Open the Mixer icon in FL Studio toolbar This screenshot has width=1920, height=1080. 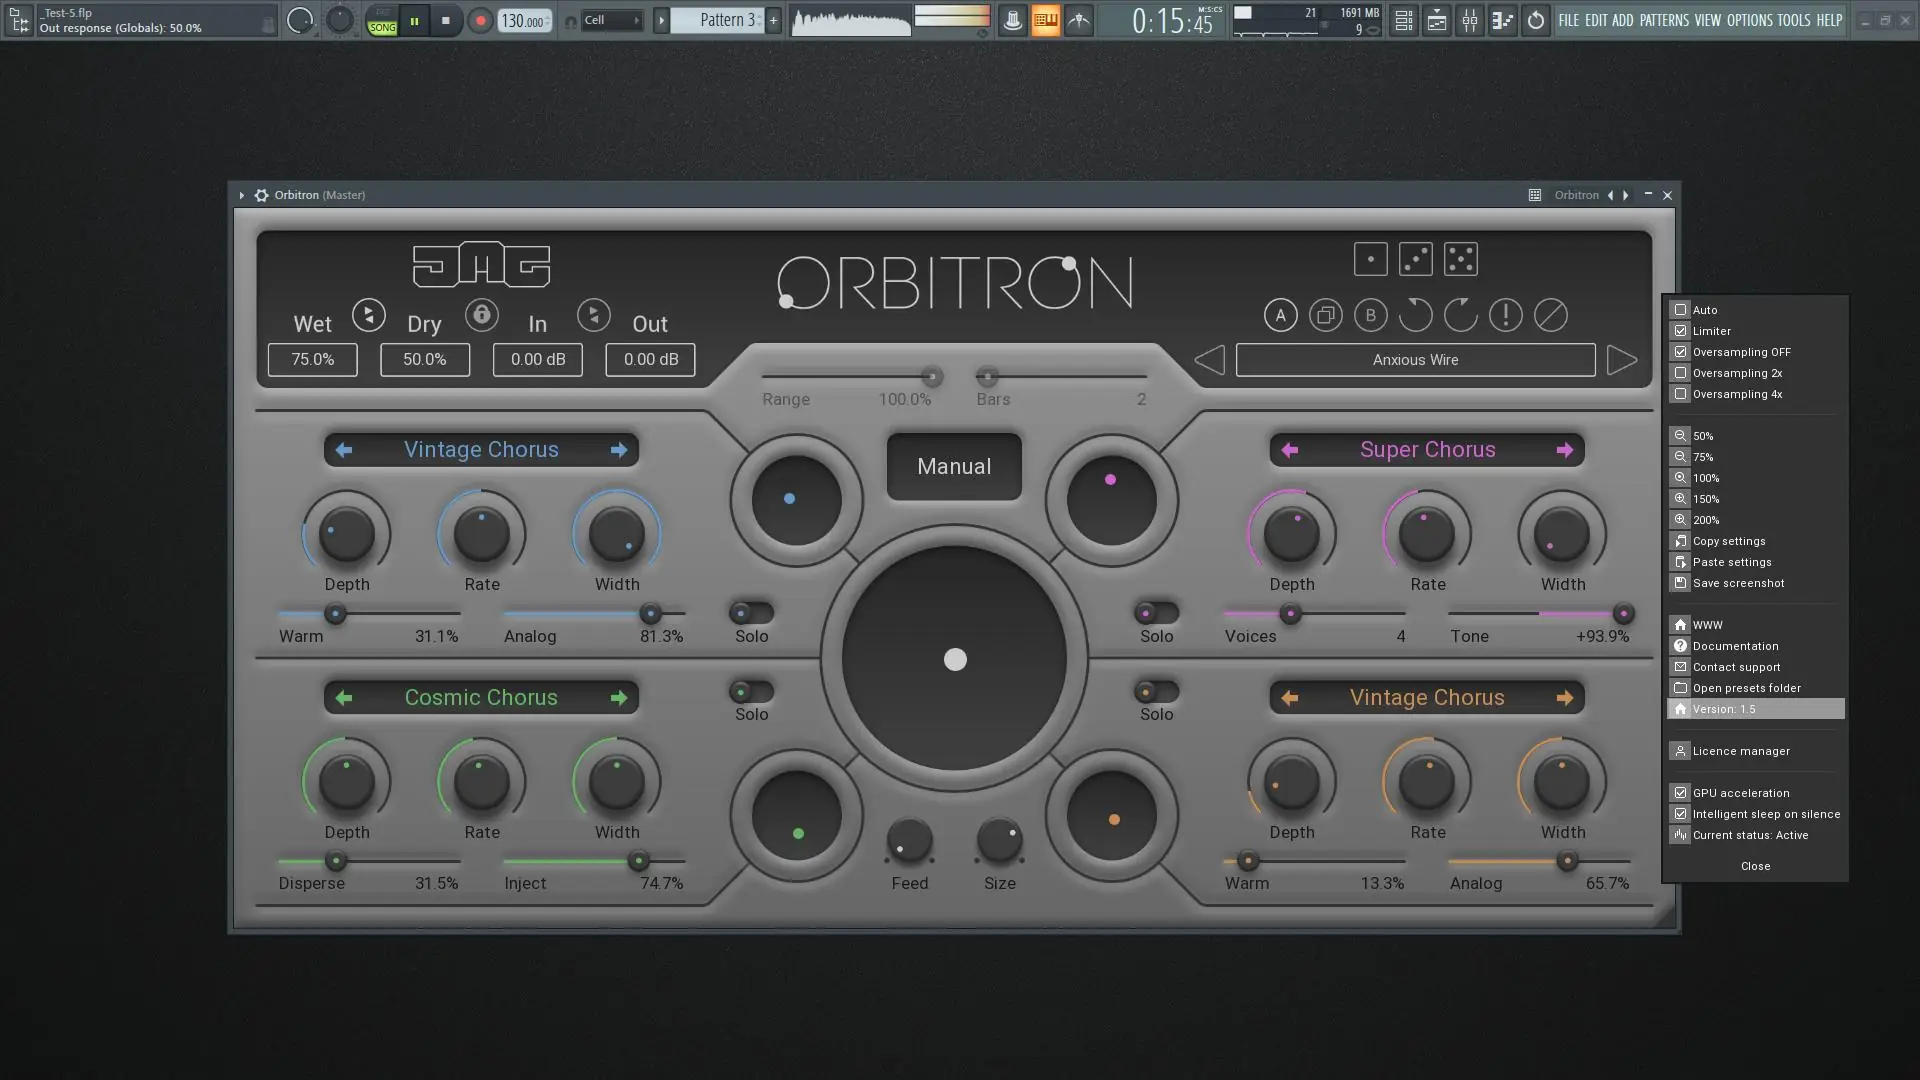(x=1470, y=20)
